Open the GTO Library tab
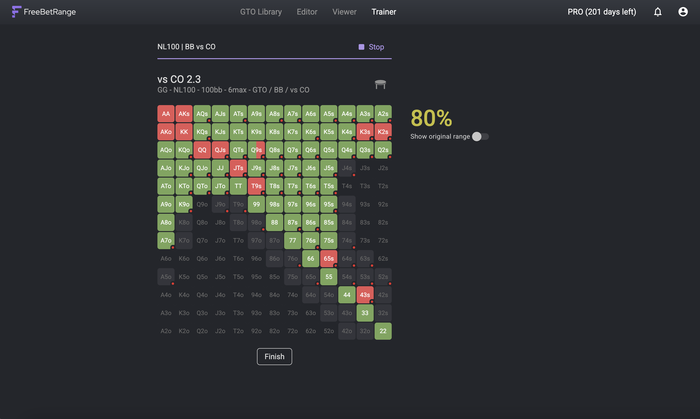The height and width of the screenshot is (419, 700). (260, 12)
